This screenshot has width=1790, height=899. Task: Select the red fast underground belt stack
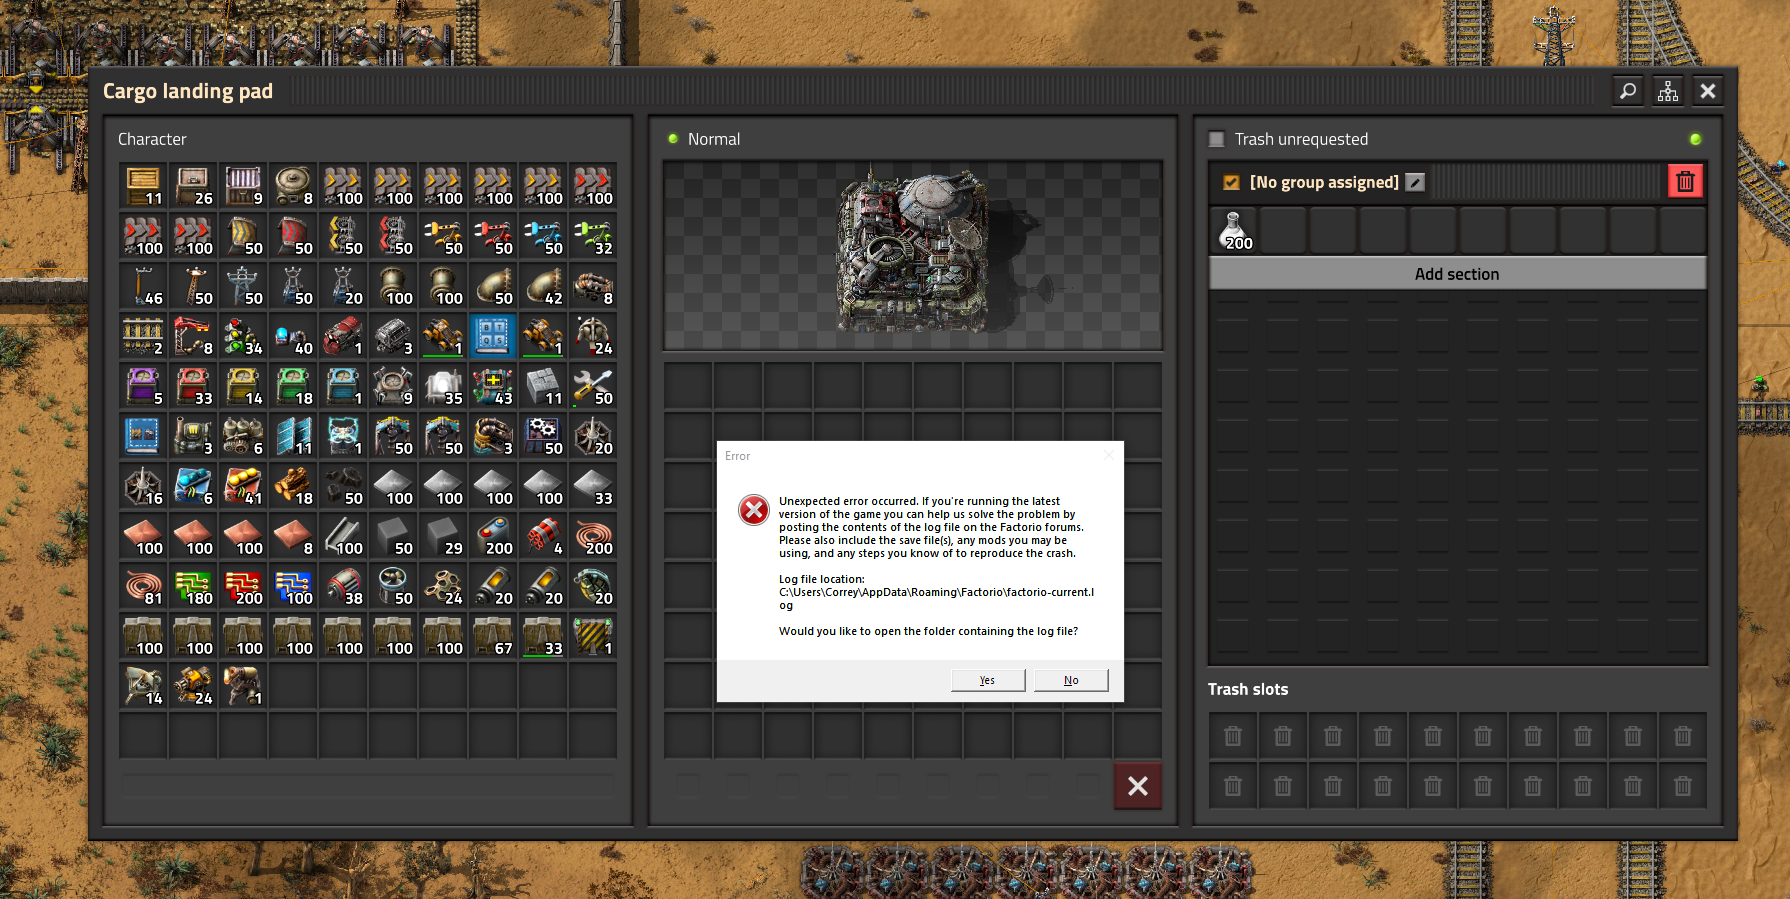point(293,236)
